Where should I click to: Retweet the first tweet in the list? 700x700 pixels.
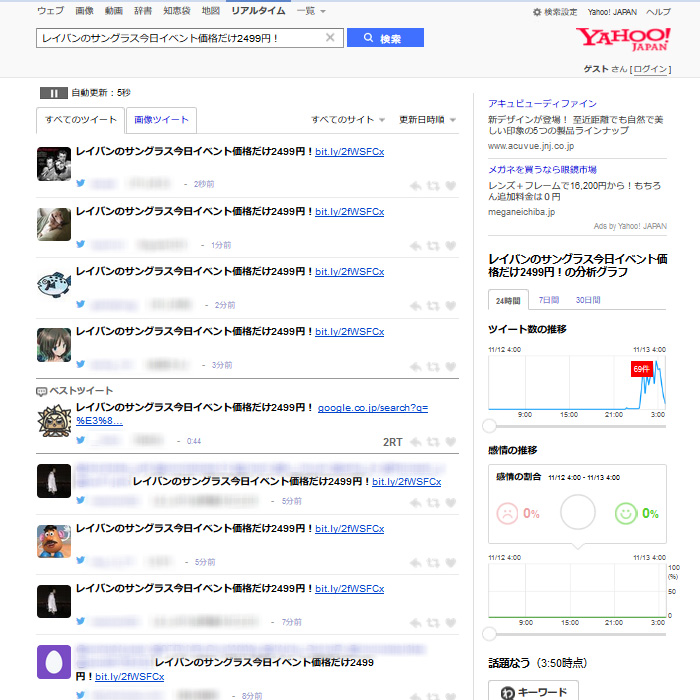[433, 186]
